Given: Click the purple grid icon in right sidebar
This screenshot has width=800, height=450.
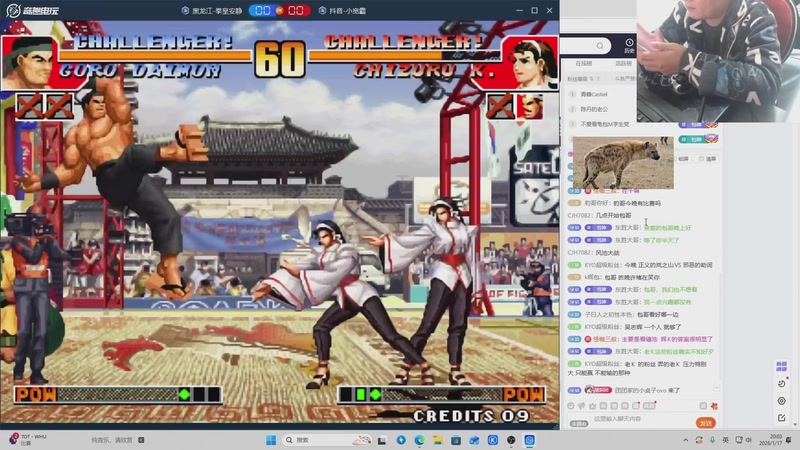Looking at the screenshot, I should click(x=782, y=366).
